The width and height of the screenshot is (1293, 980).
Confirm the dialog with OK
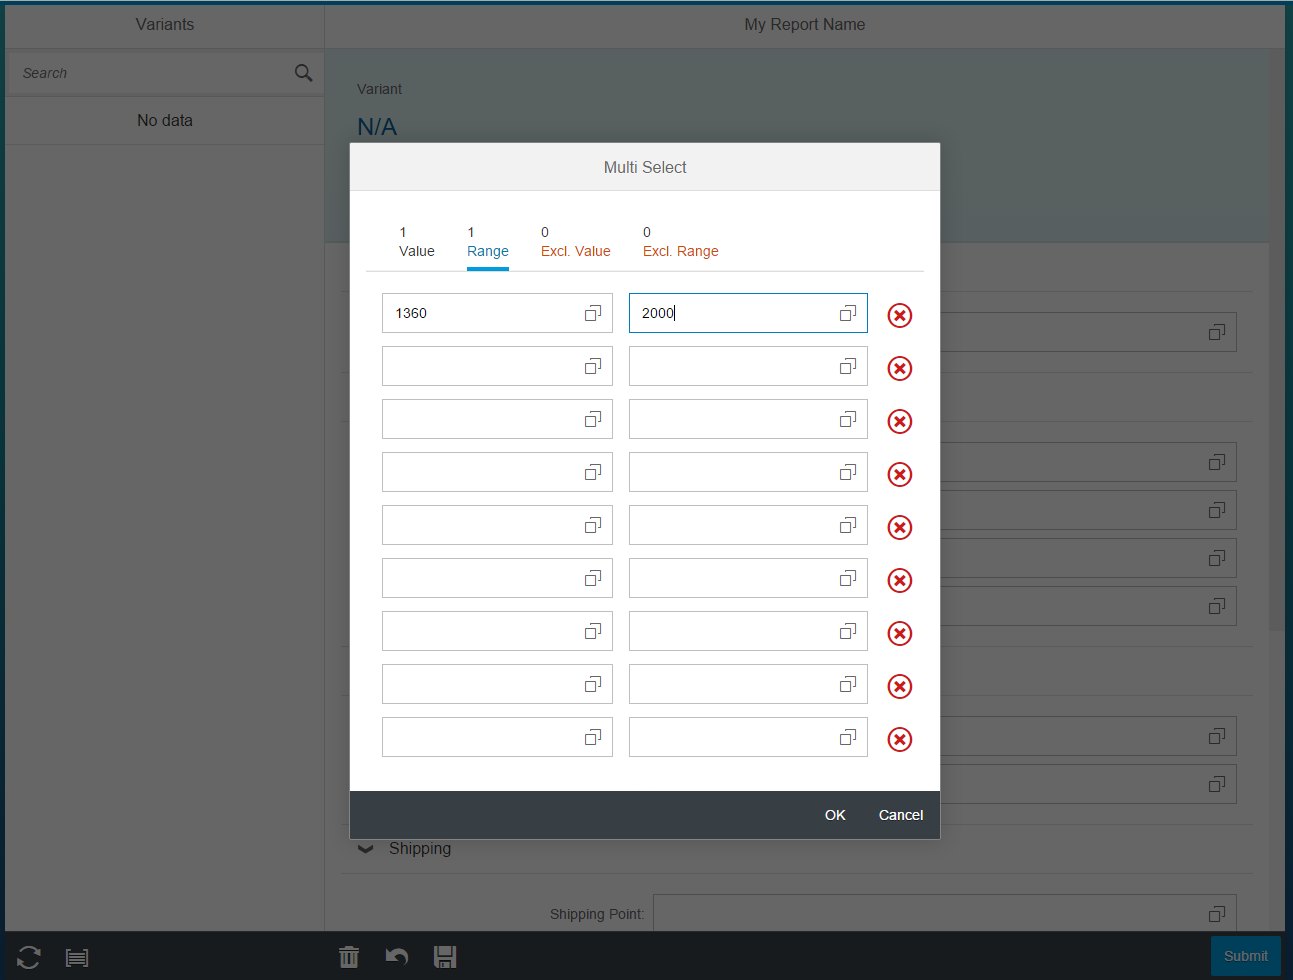[x=835, y=815]
